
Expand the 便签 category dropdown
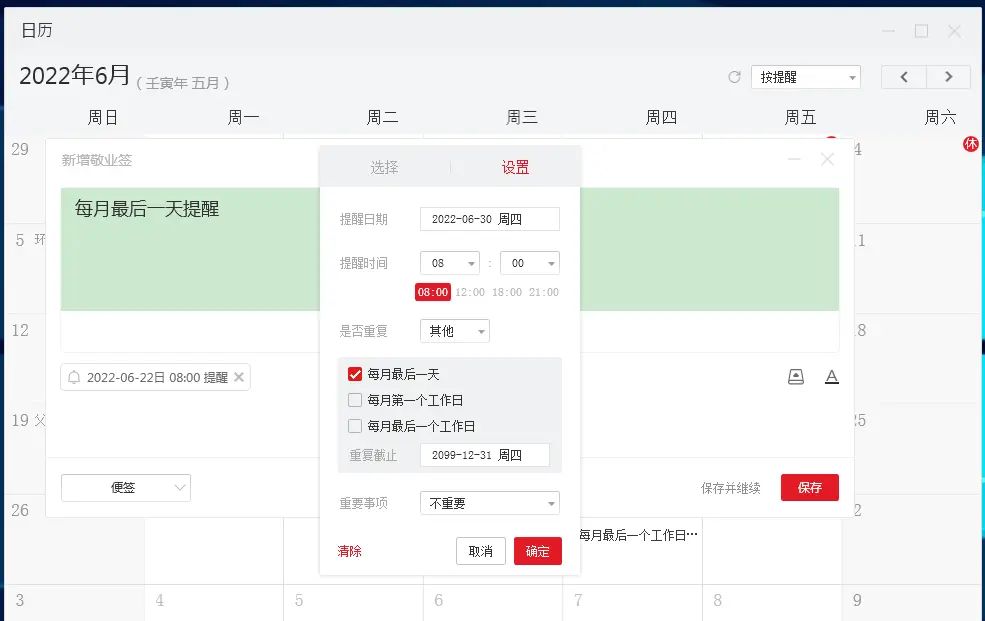(125, 487)
